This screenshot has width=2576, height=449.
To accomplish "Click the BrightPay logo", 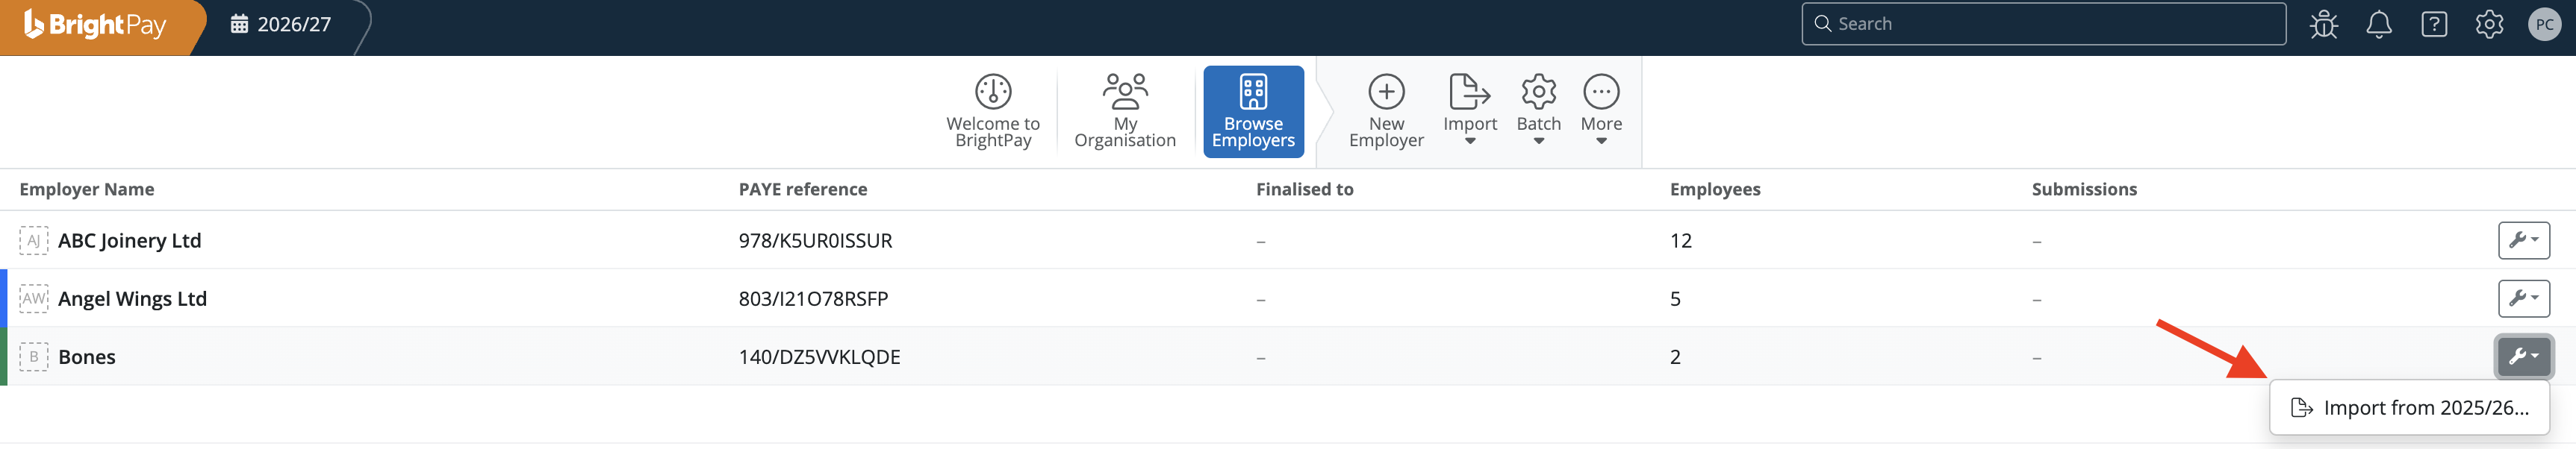I will pyautogui.click(x=95, y=25).
